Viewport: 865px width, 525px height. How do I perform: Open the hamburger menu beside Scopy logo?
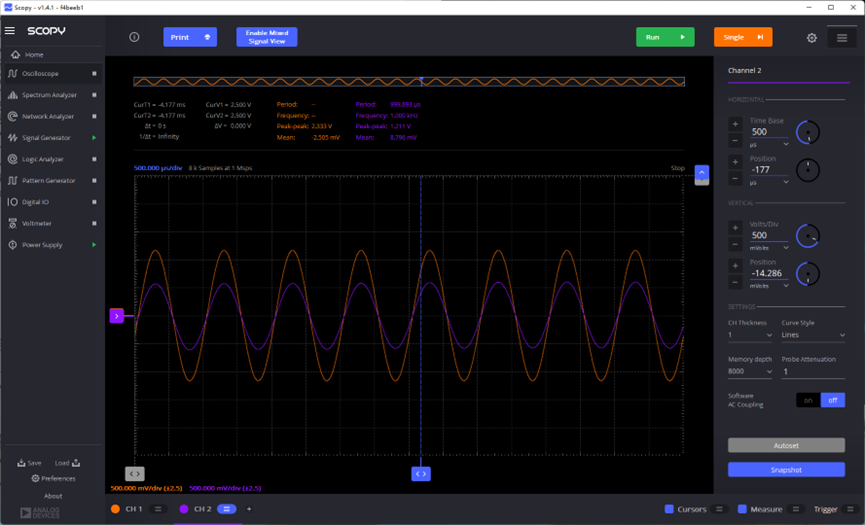10,31
